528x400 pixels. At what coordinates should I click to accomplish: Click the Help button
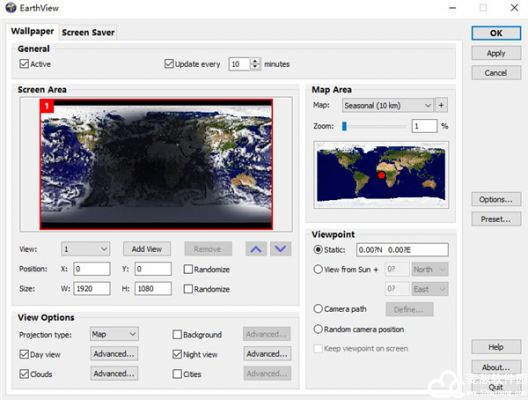496,347
